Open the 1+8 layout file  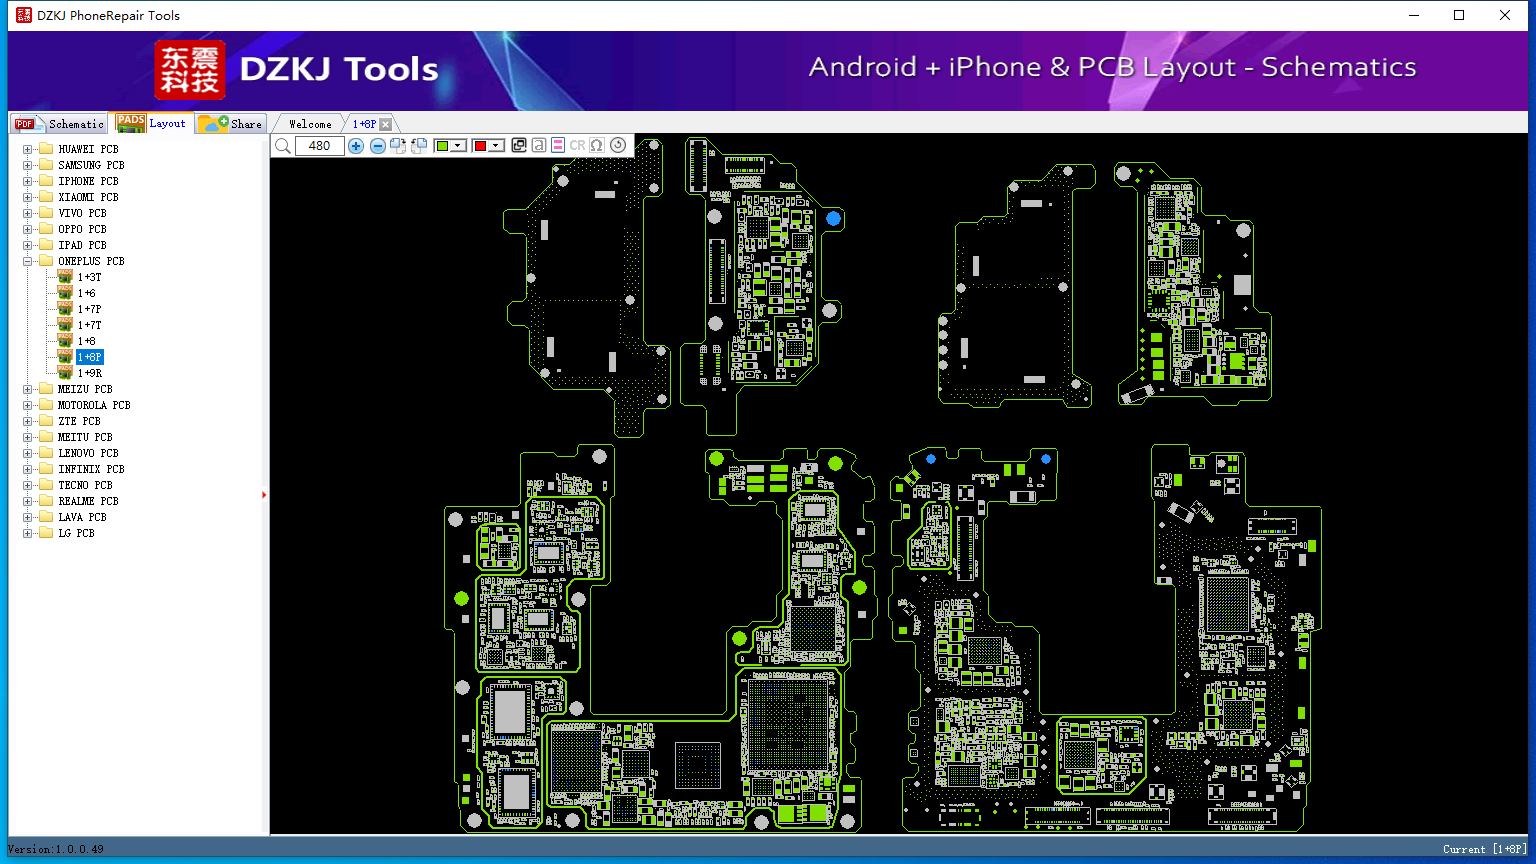click(x=87, y=341)
